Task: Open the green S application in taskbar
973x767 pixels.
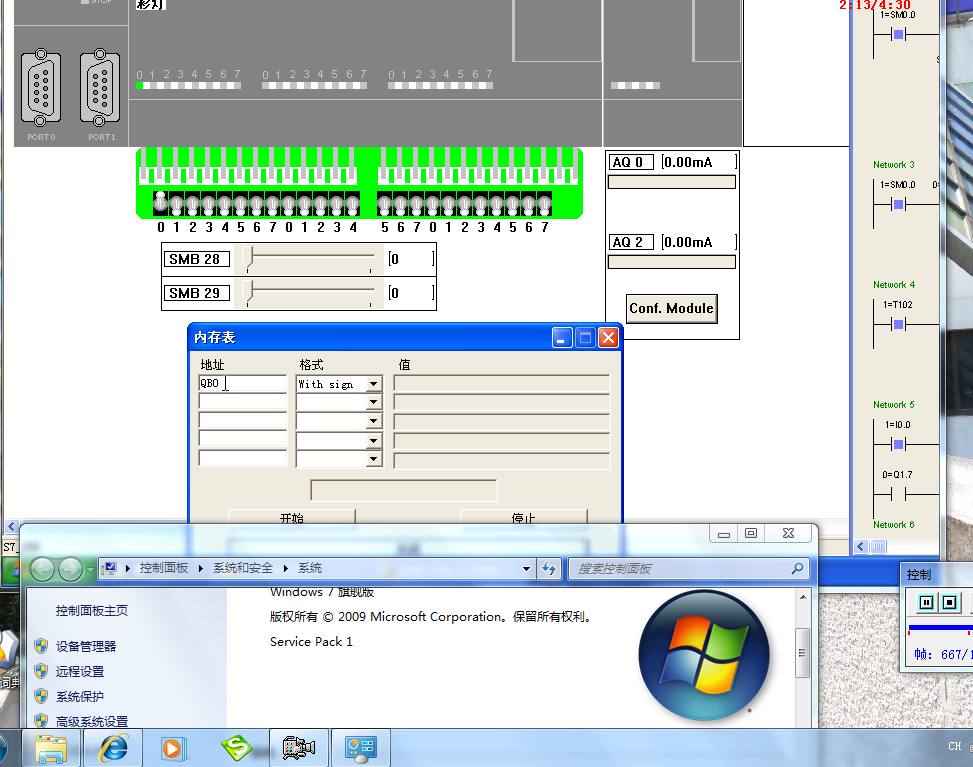Action: [x=236, y=747]
